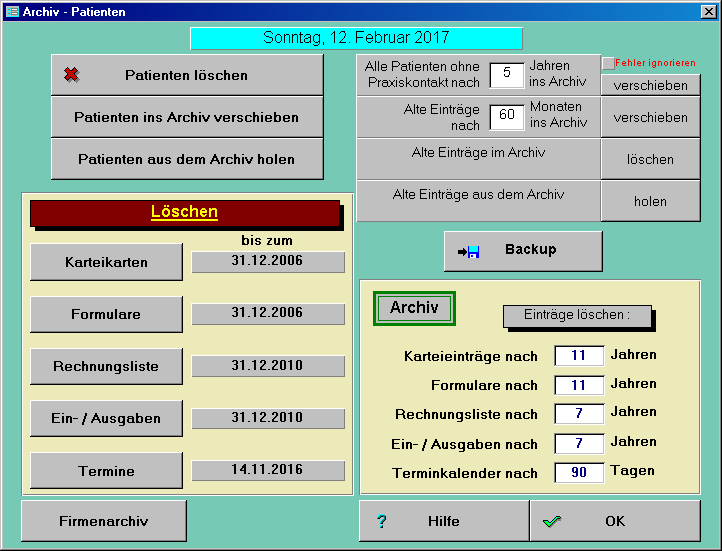Confirm with the green checkmark OK button
The height and width of the screenshot is (551, 722).
click(614, 521)
